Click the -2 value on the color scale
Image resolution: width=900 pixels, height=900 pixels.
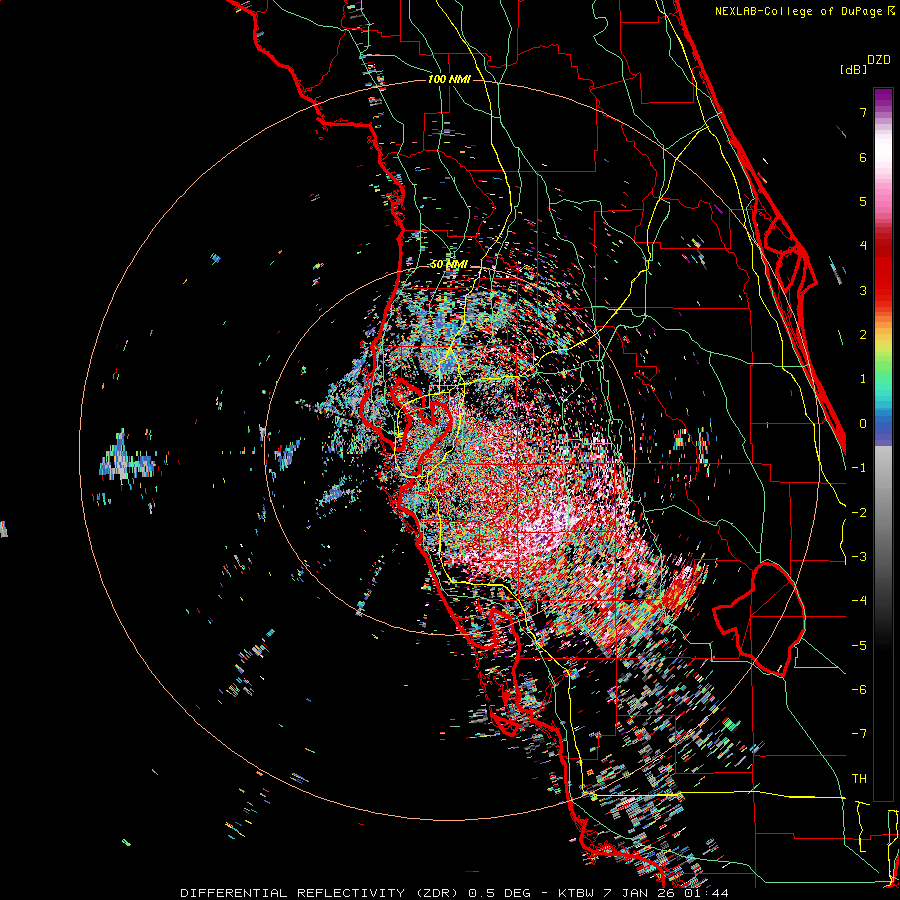(x=859, y=512)
